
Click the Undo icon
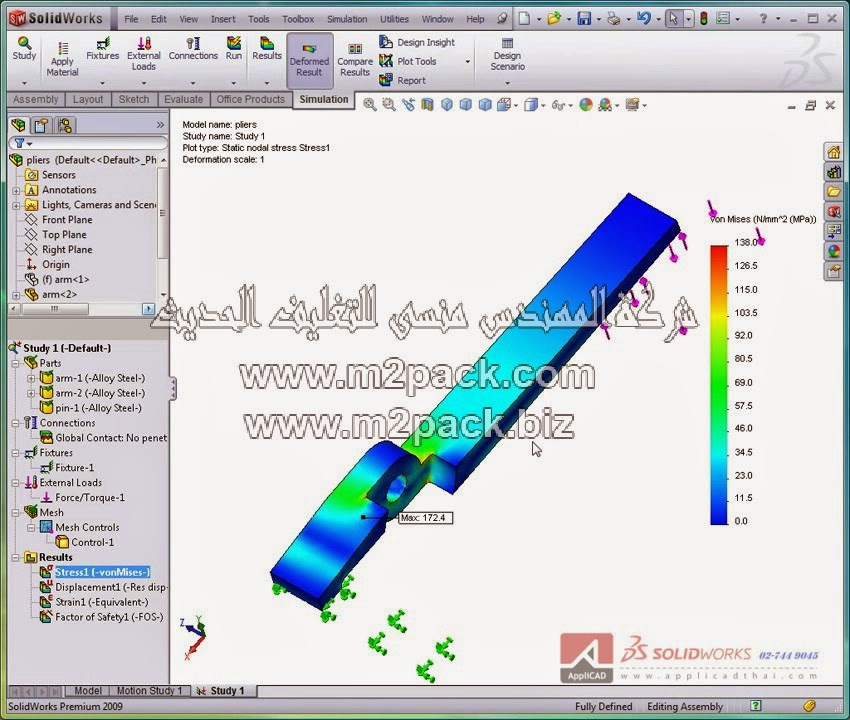point(643,18)
